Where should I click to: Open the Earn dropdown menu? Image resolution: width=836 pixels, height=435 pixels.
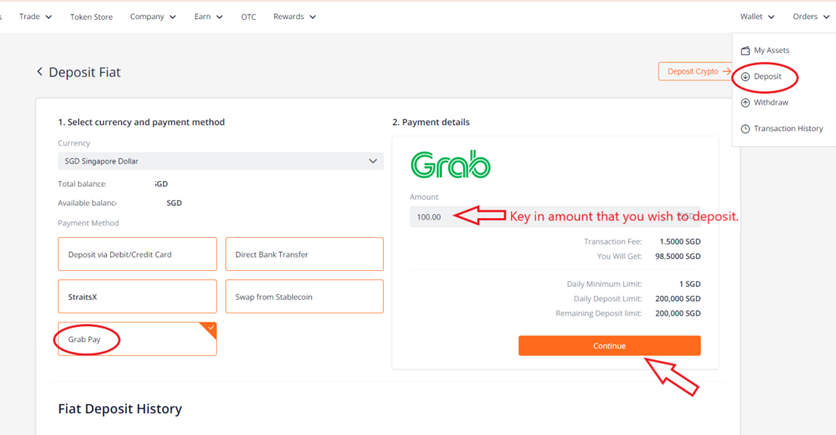click(208, 17)
